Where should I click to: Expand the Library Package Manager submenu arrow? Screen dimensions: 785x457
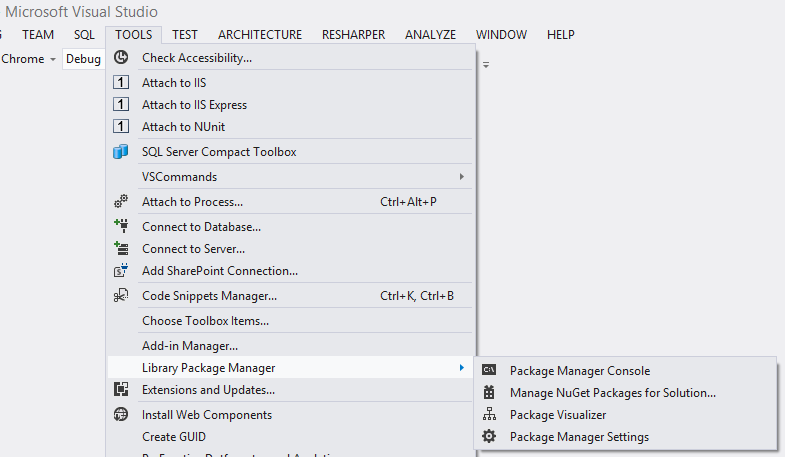(462, 368)
